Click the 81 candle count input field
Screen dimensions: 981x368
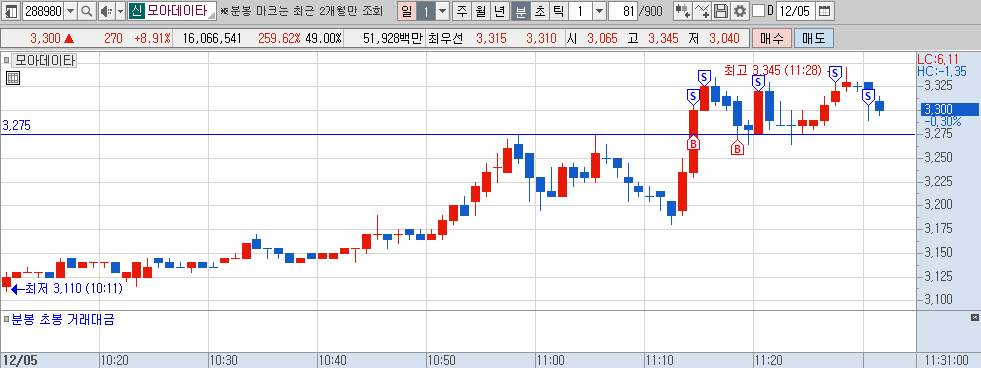click(622, 11)
